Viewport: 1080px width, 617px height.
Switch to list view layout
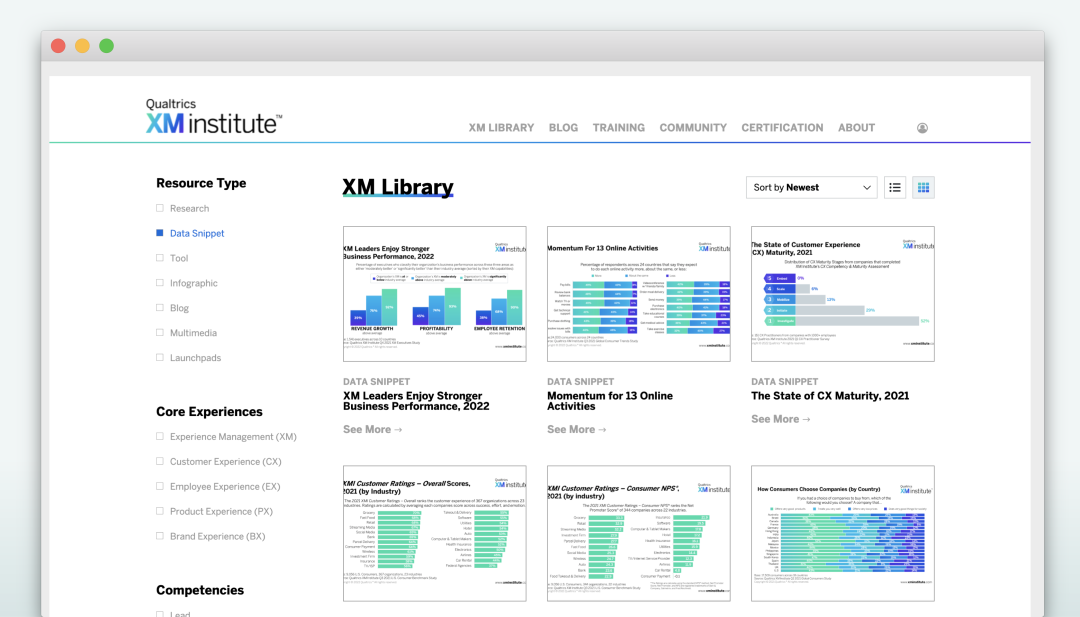tap(895, 187)
